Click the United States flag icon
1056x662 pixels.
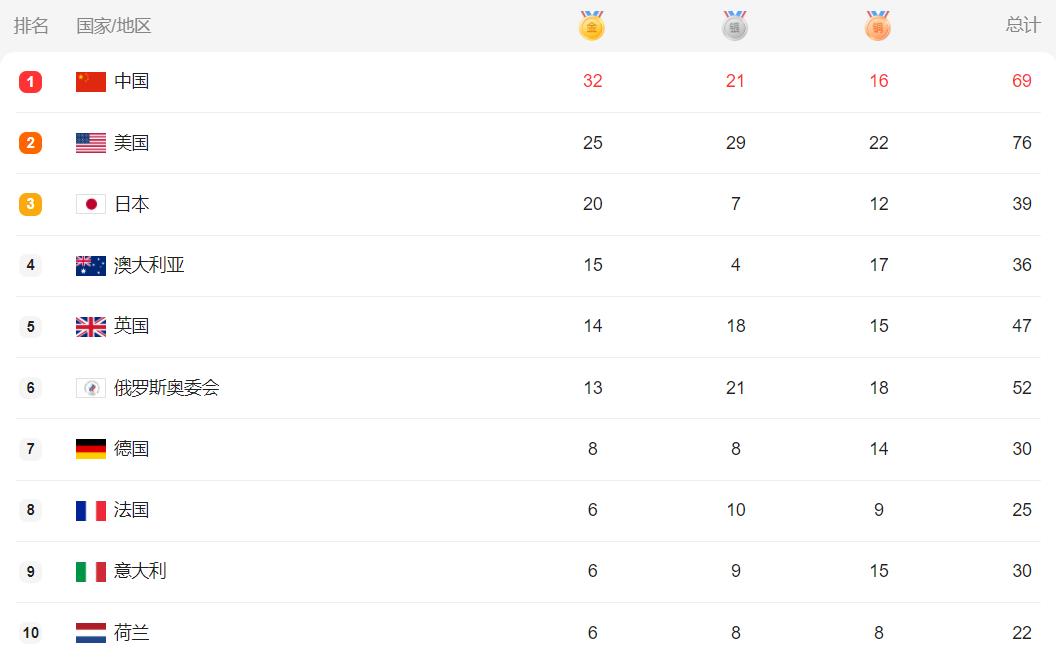[91, 143]
